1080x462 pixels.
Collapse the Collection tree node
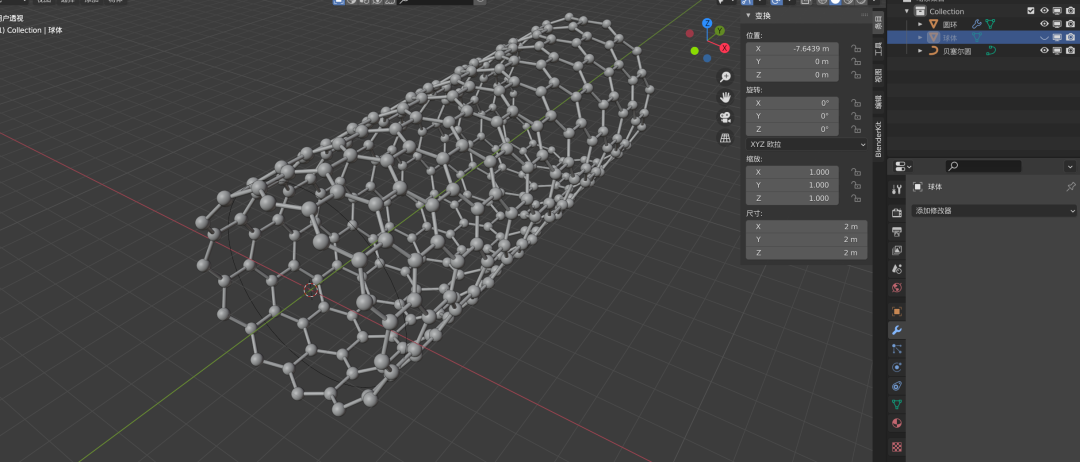coord(907,11)
